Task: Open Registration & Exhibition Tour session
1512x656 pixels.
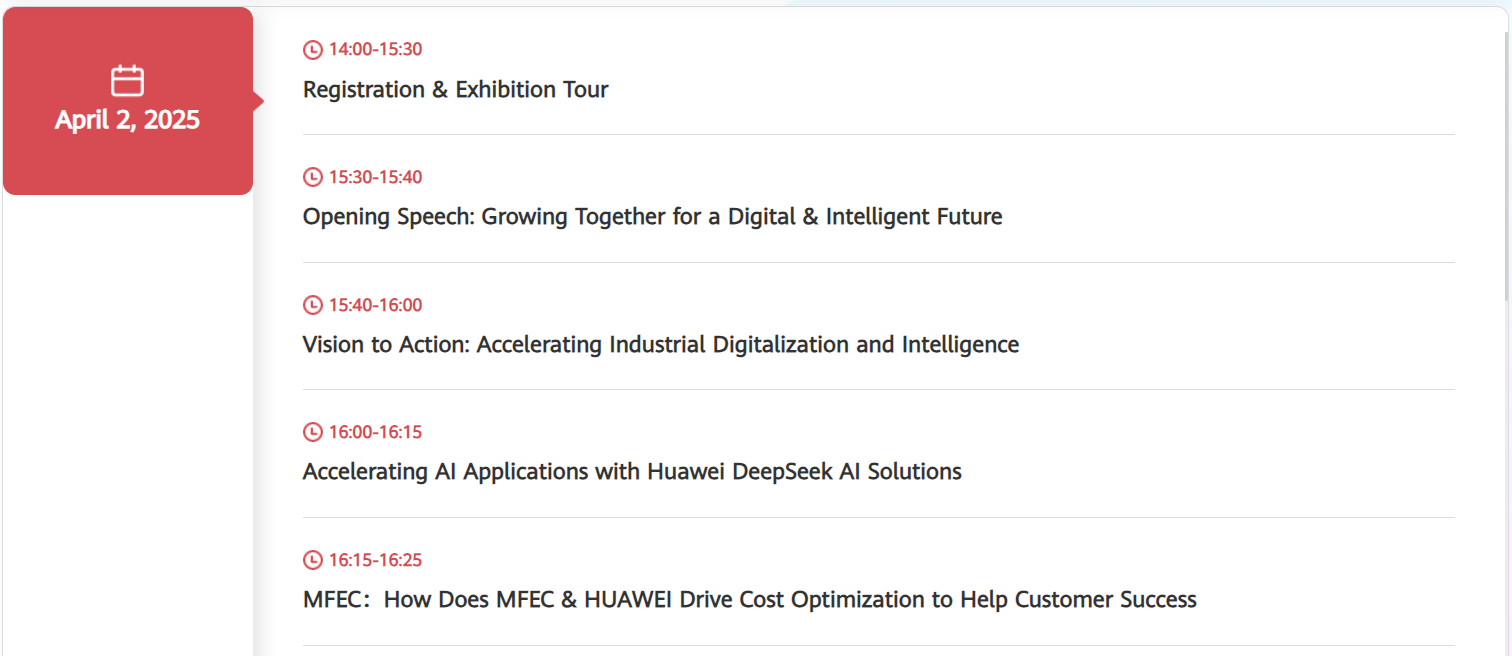Action: click(456, 90)
